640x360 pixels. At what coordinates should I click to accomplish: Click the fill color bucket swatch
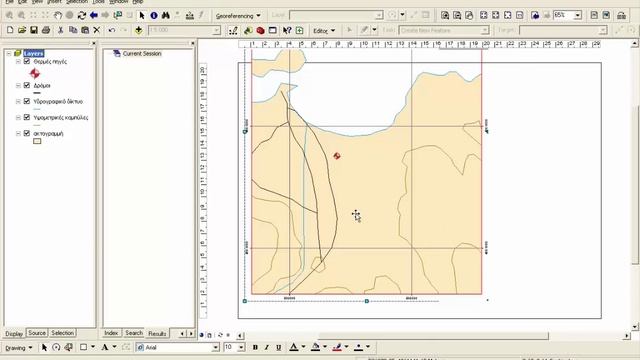coord(316,347)
